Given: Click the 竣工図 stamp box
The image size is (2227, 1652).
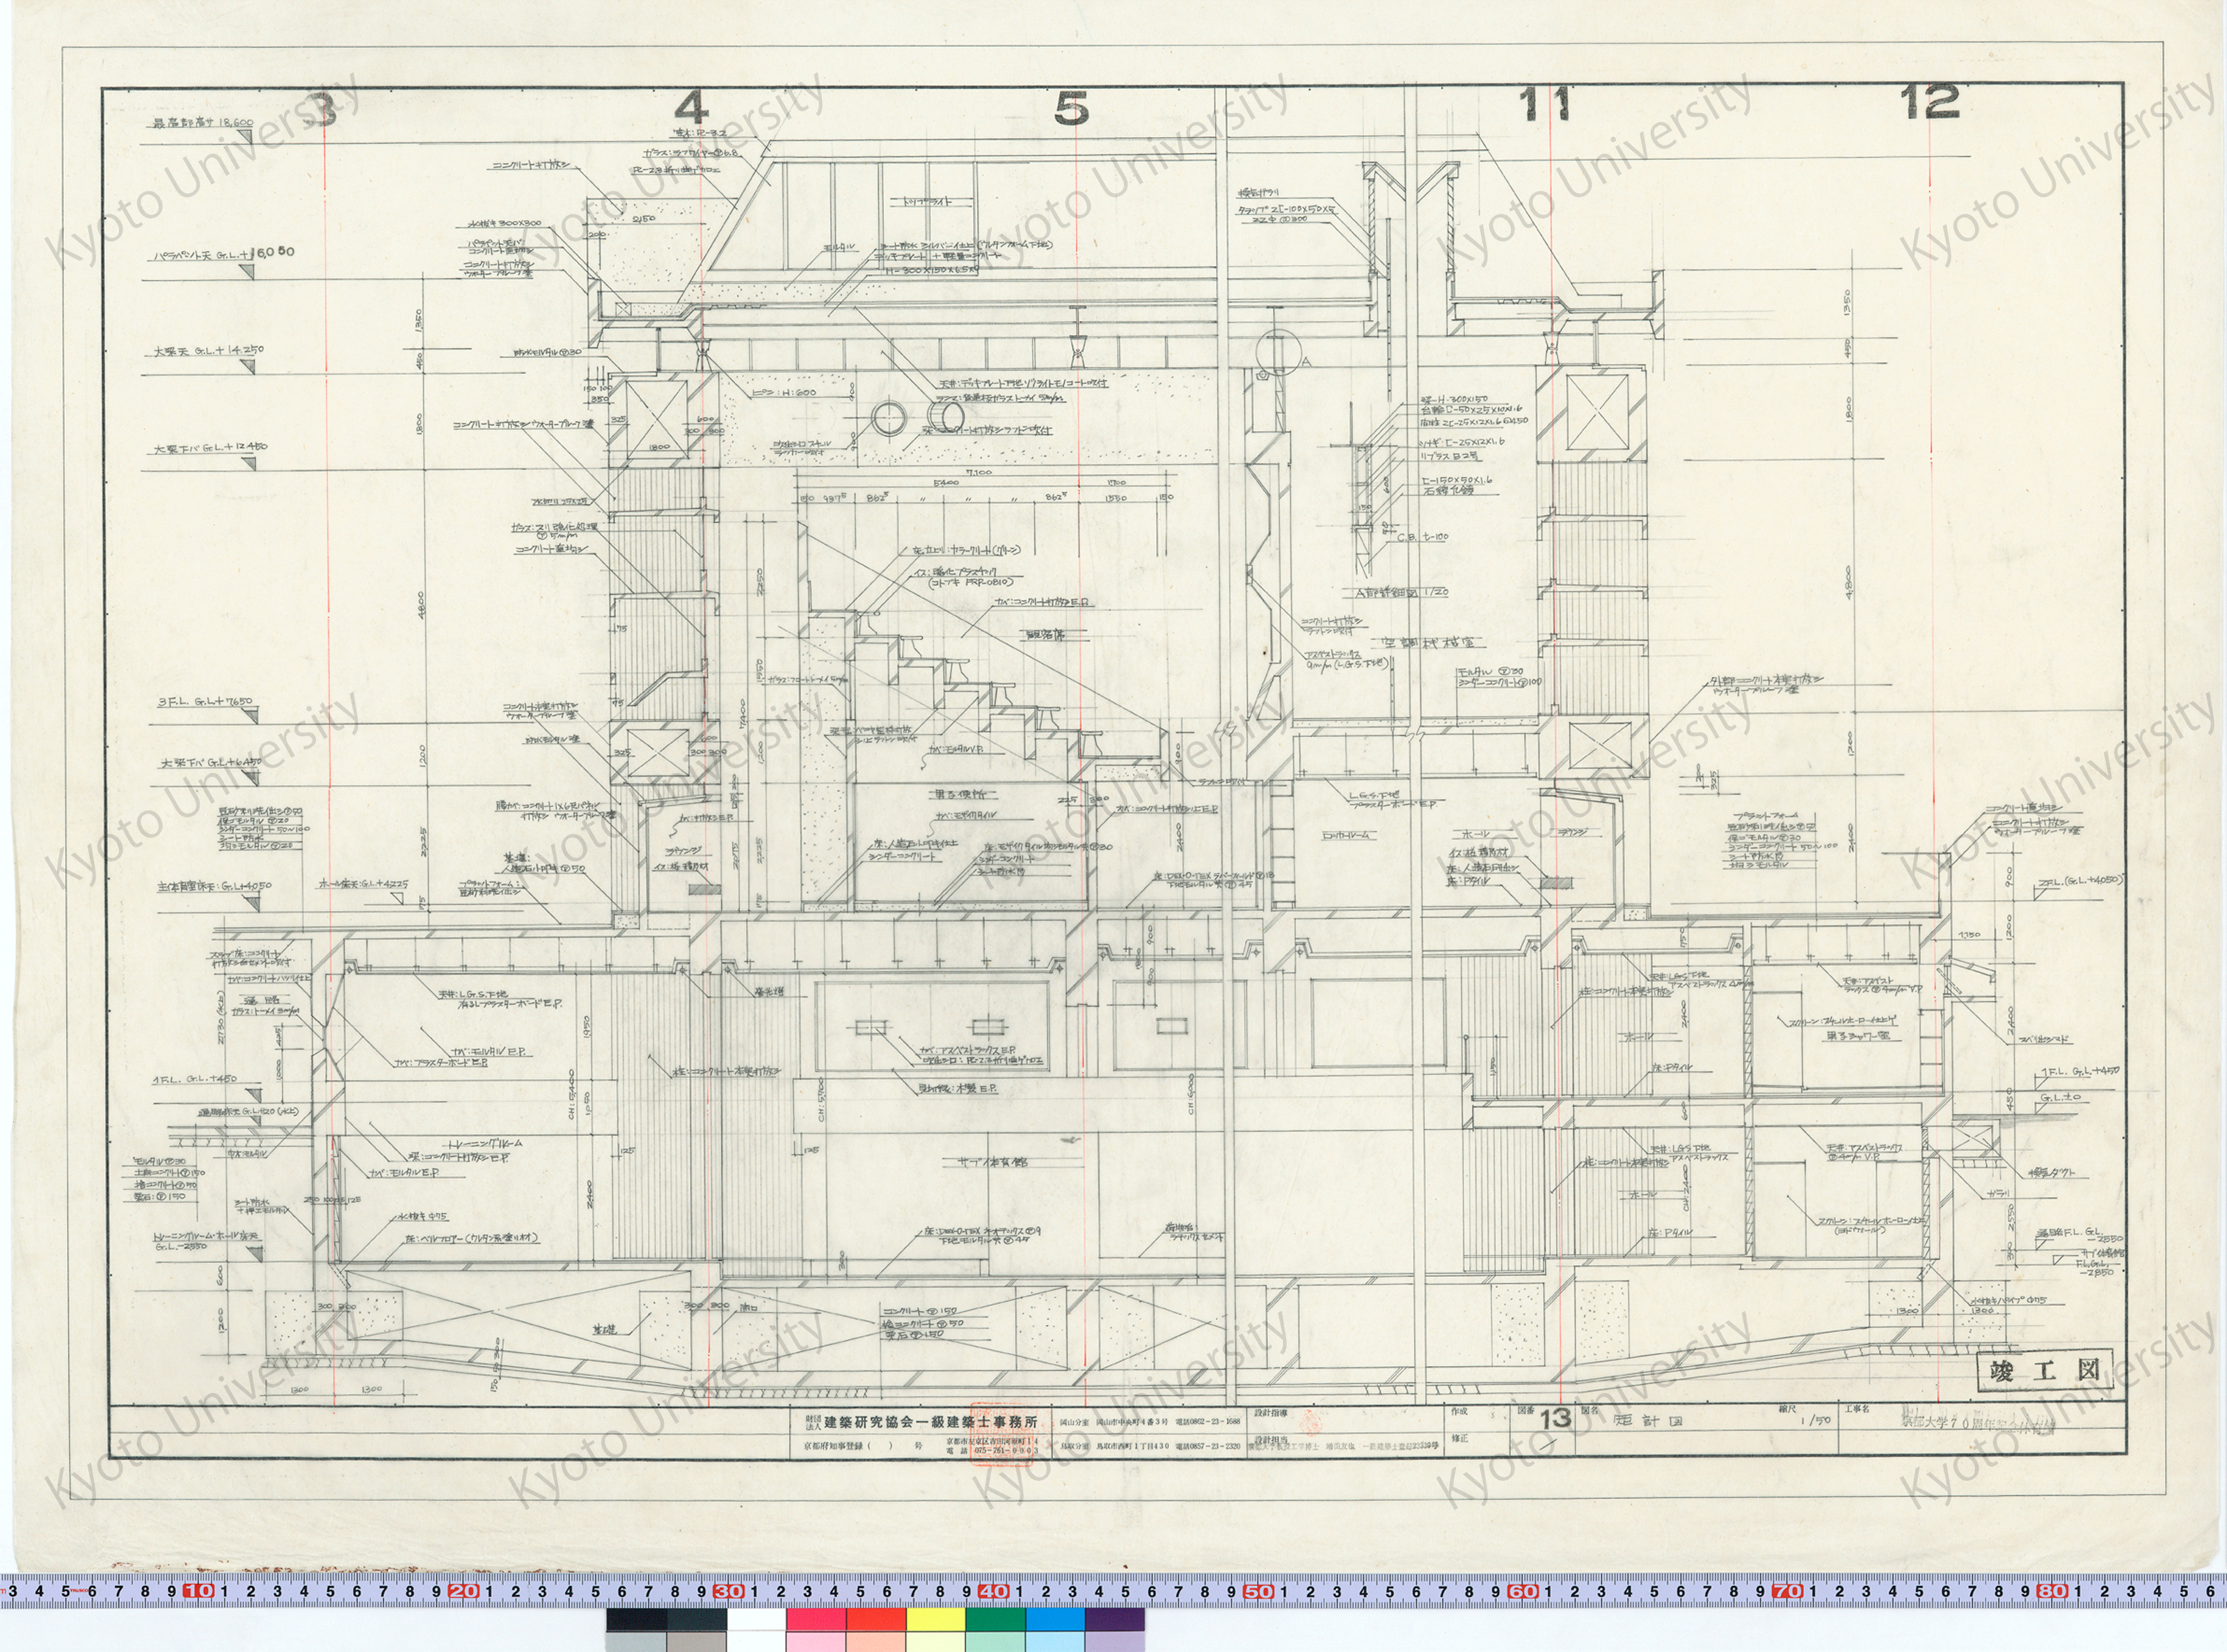Looking at the screenshot, I should (2045, 1371).
